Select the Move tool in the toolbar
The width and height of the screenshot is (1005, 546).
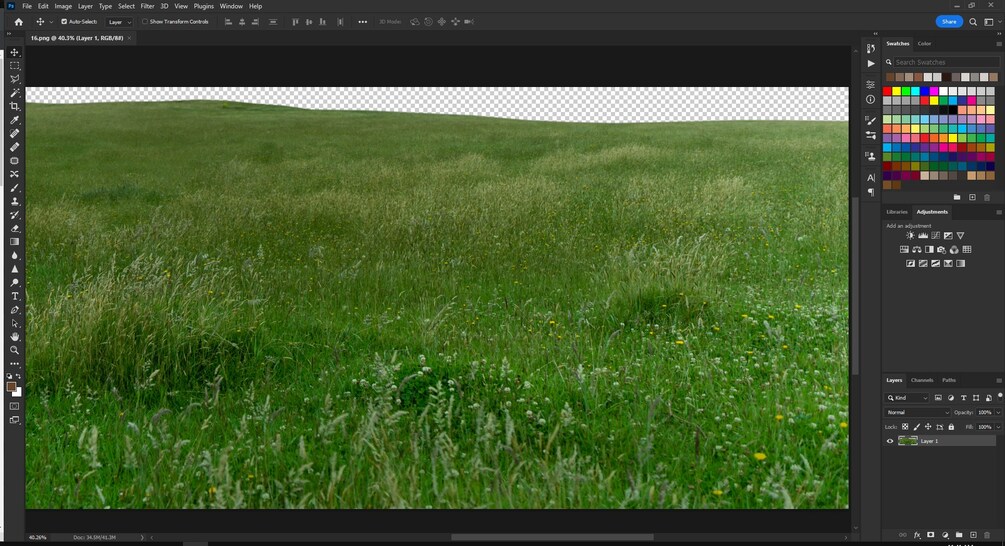(x=15, y=52)
